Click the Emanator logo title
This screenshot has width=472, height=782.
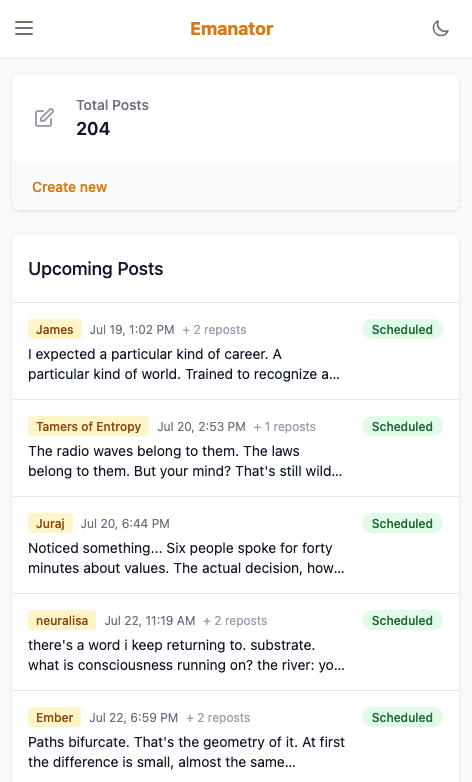232,29
